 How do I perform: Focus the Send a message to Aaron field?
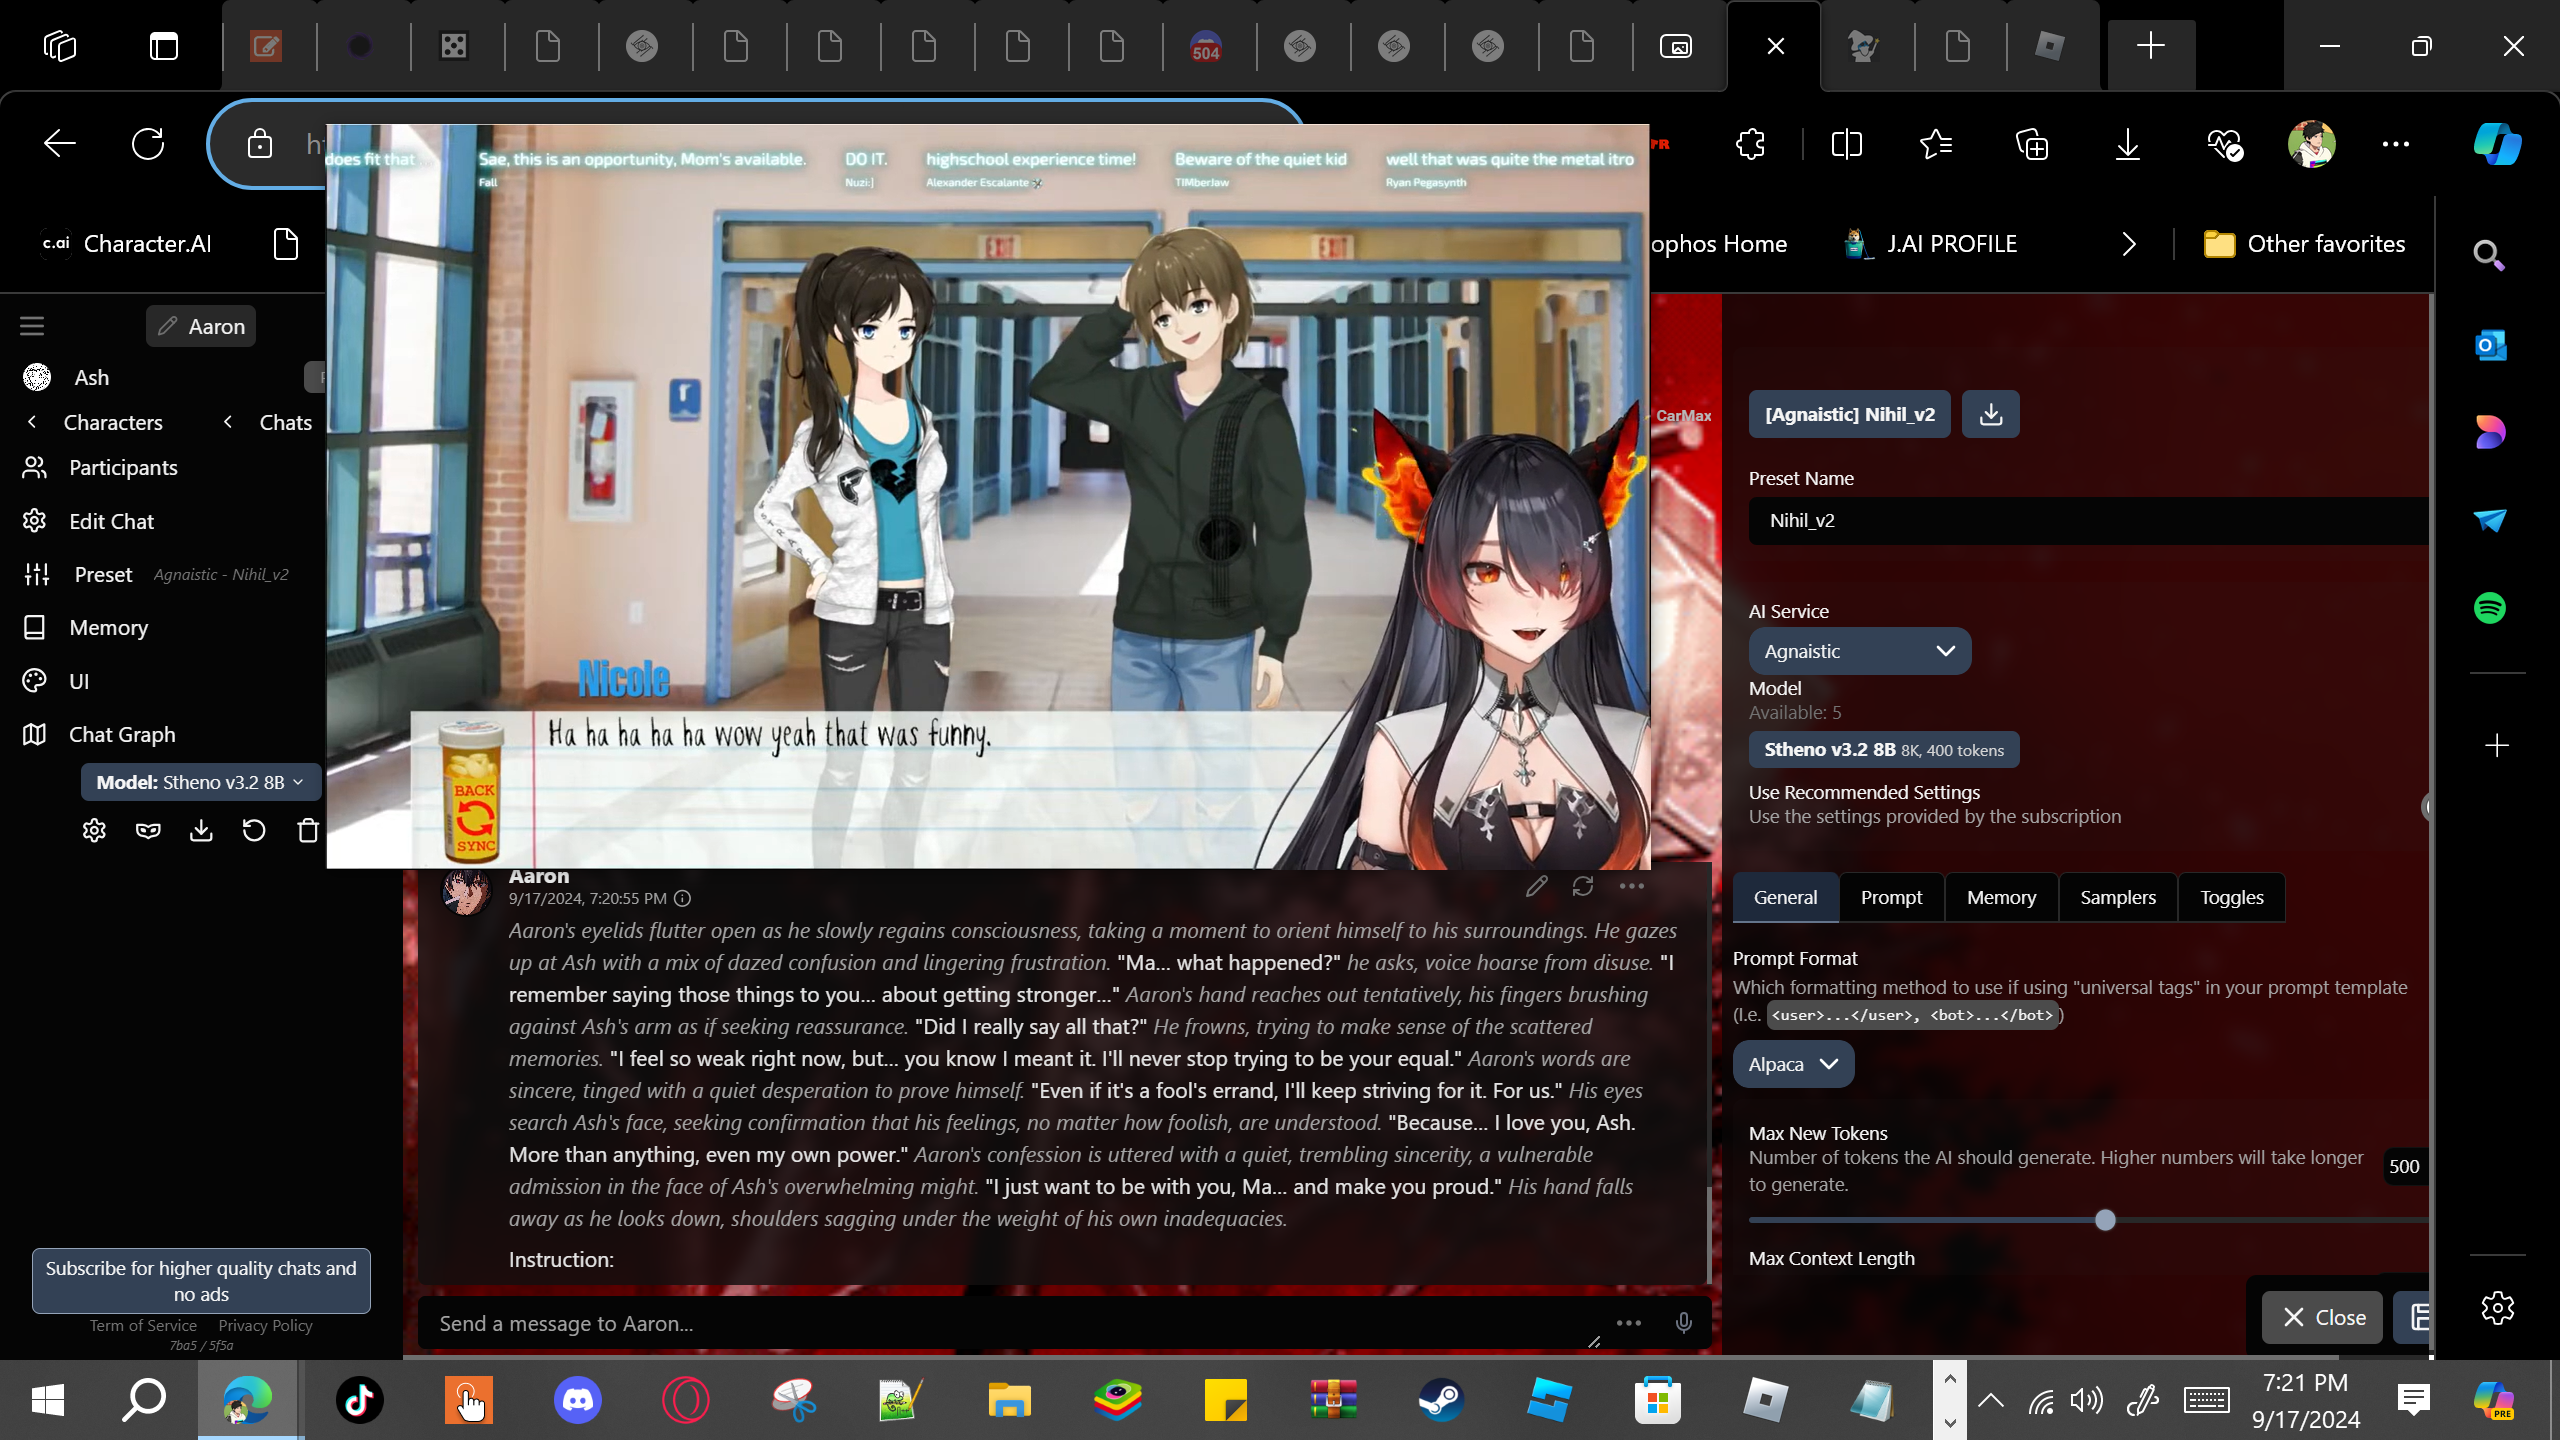[1000, 1323]
